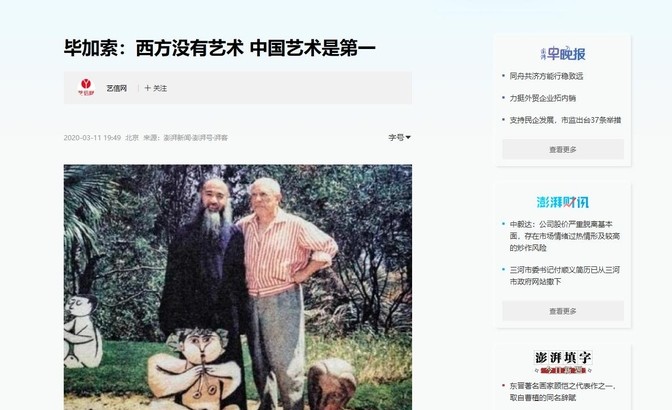Click the source text 澎湃新闻·澎湃号·湃客
Viewport: 672px width, 410px height.
pos(195,138)
